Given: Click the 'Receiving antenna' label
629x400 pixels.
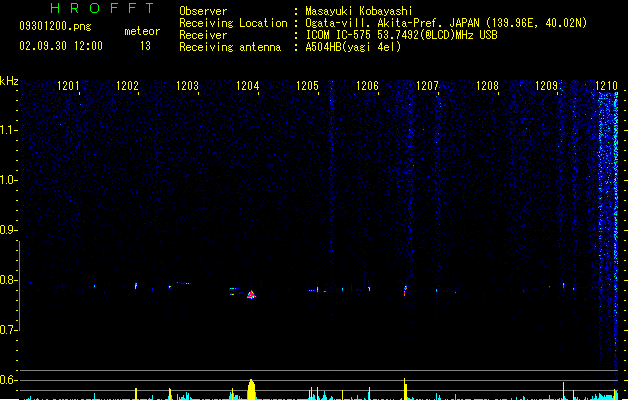Looking at the screenshot, I should (x=230, y=47).
